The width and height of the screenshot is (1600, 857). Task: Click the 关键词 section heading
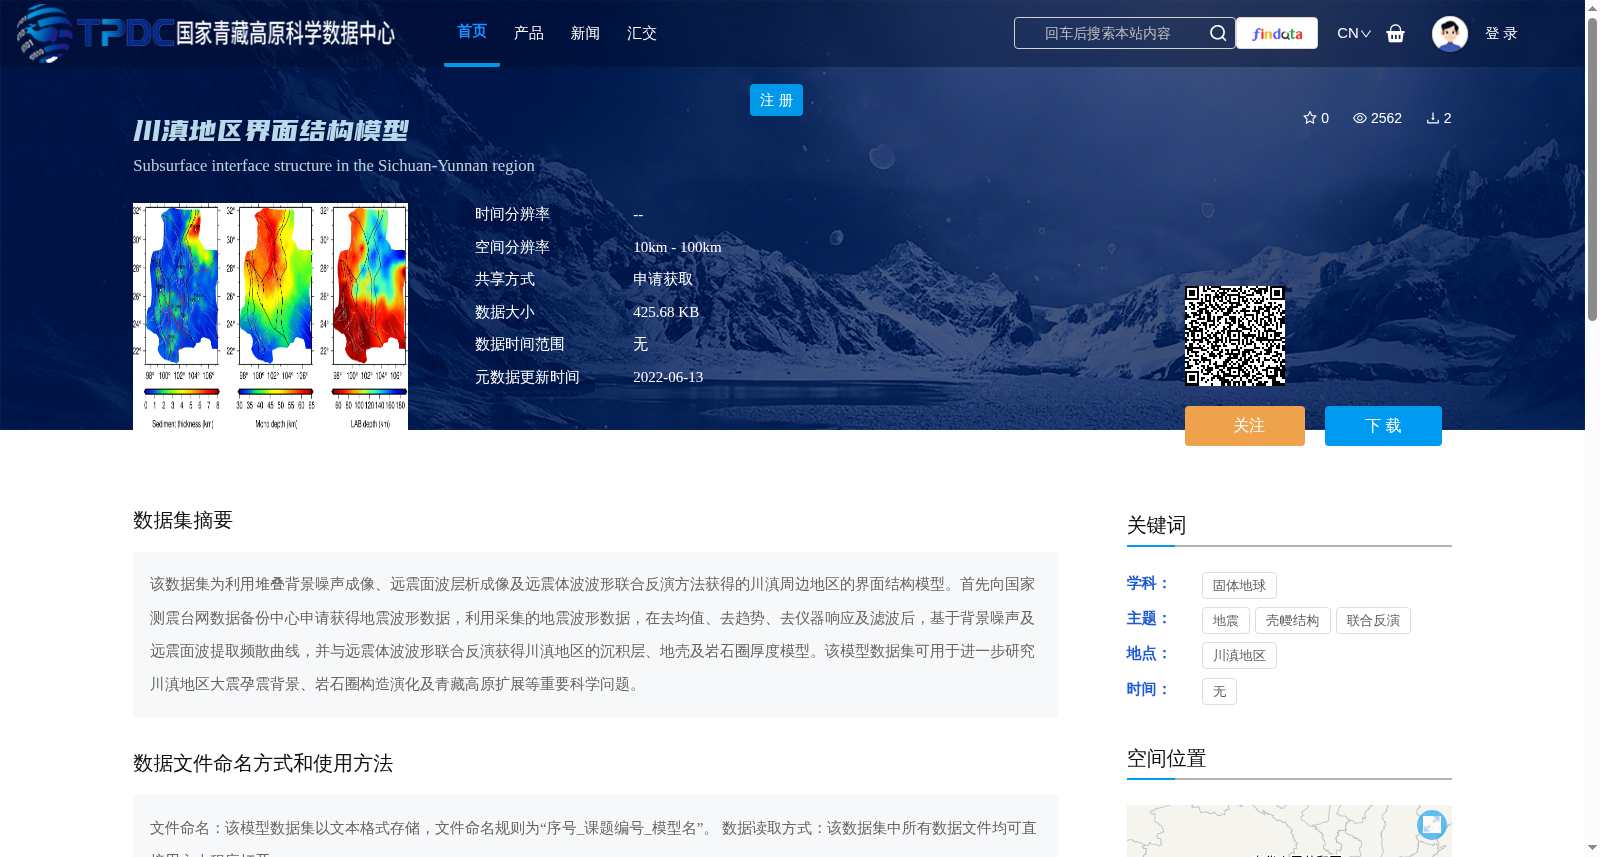[x=1157, y=525]
